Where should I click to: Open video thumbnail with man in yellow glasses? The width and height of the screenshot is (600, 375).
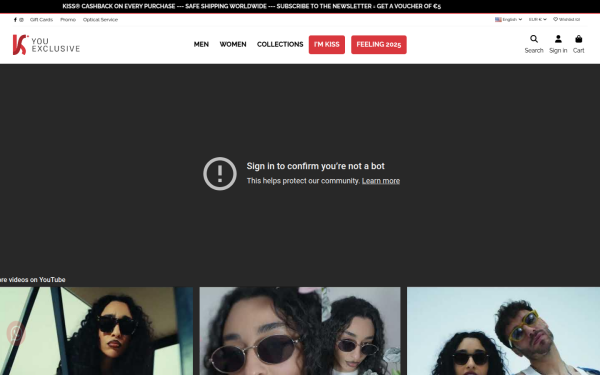pyautogui.click(x=503, y=331)
